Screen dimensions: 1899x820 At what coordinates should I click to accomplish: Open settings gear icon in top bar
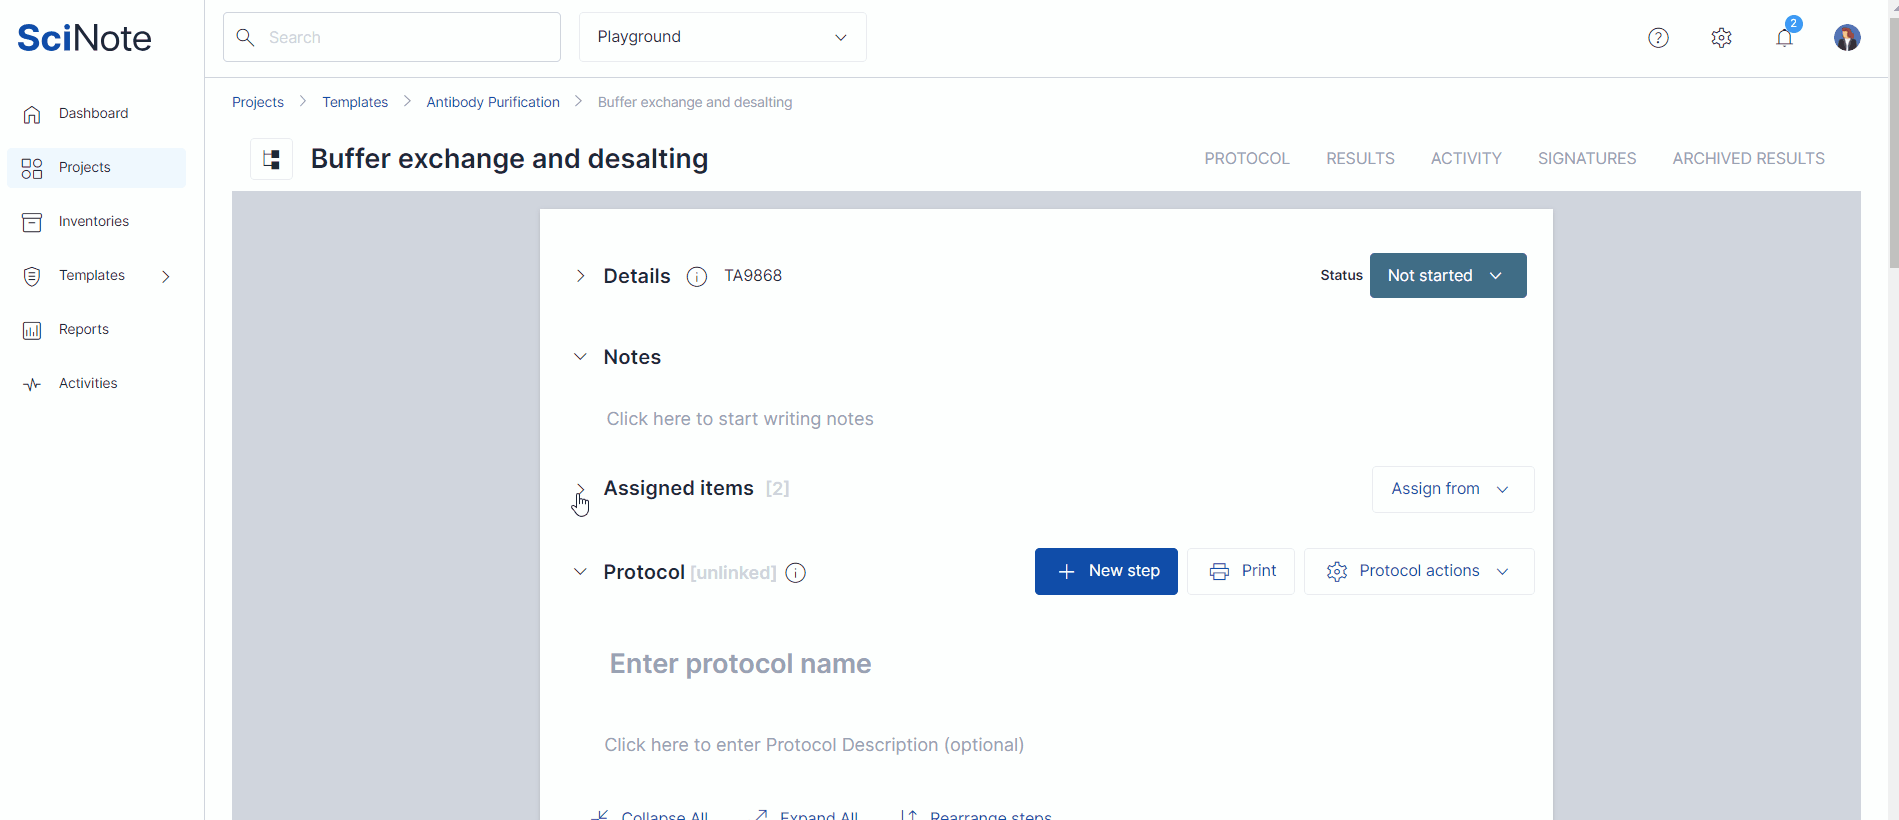point(1721,38)
